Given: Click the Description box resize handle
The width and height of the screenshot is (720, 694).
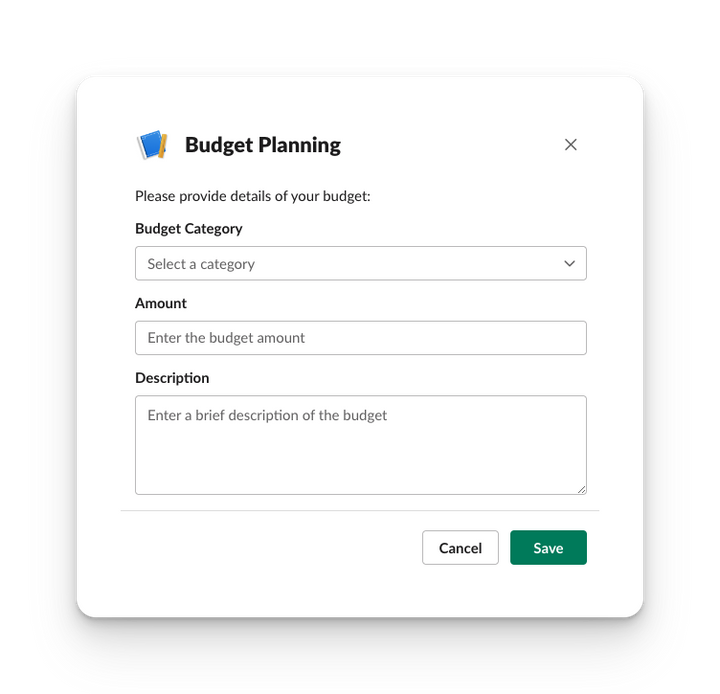Looking at the screenshot, I should [x=581, y=489].
